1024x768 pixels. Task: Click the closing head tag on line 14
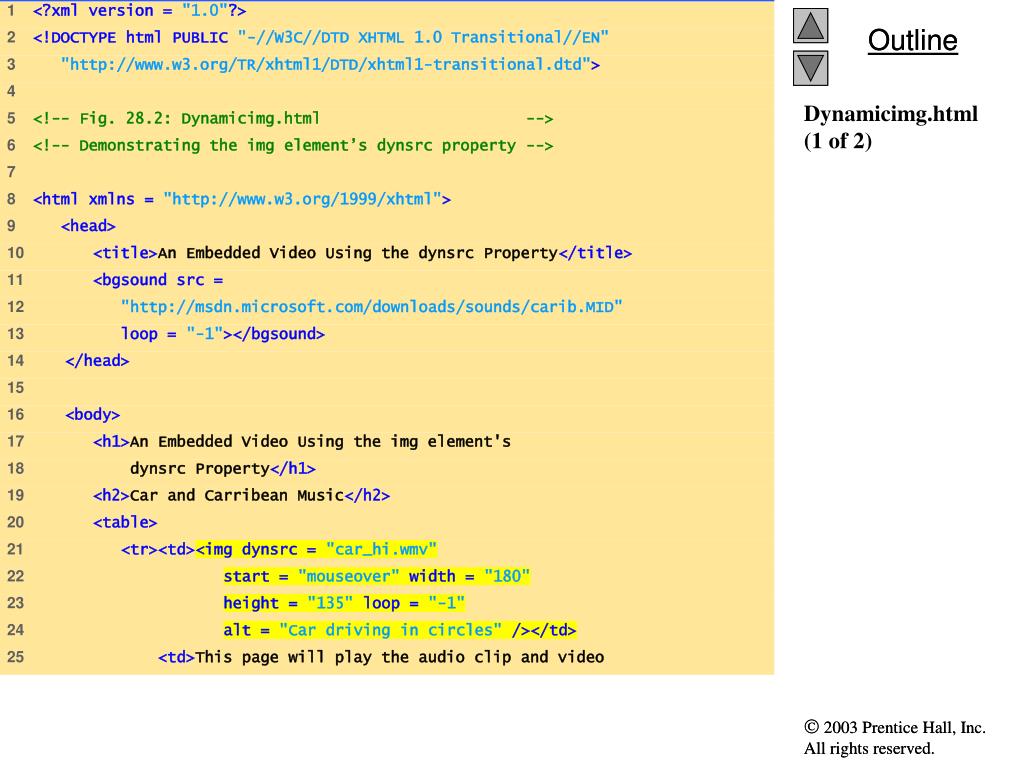(97, 360)
